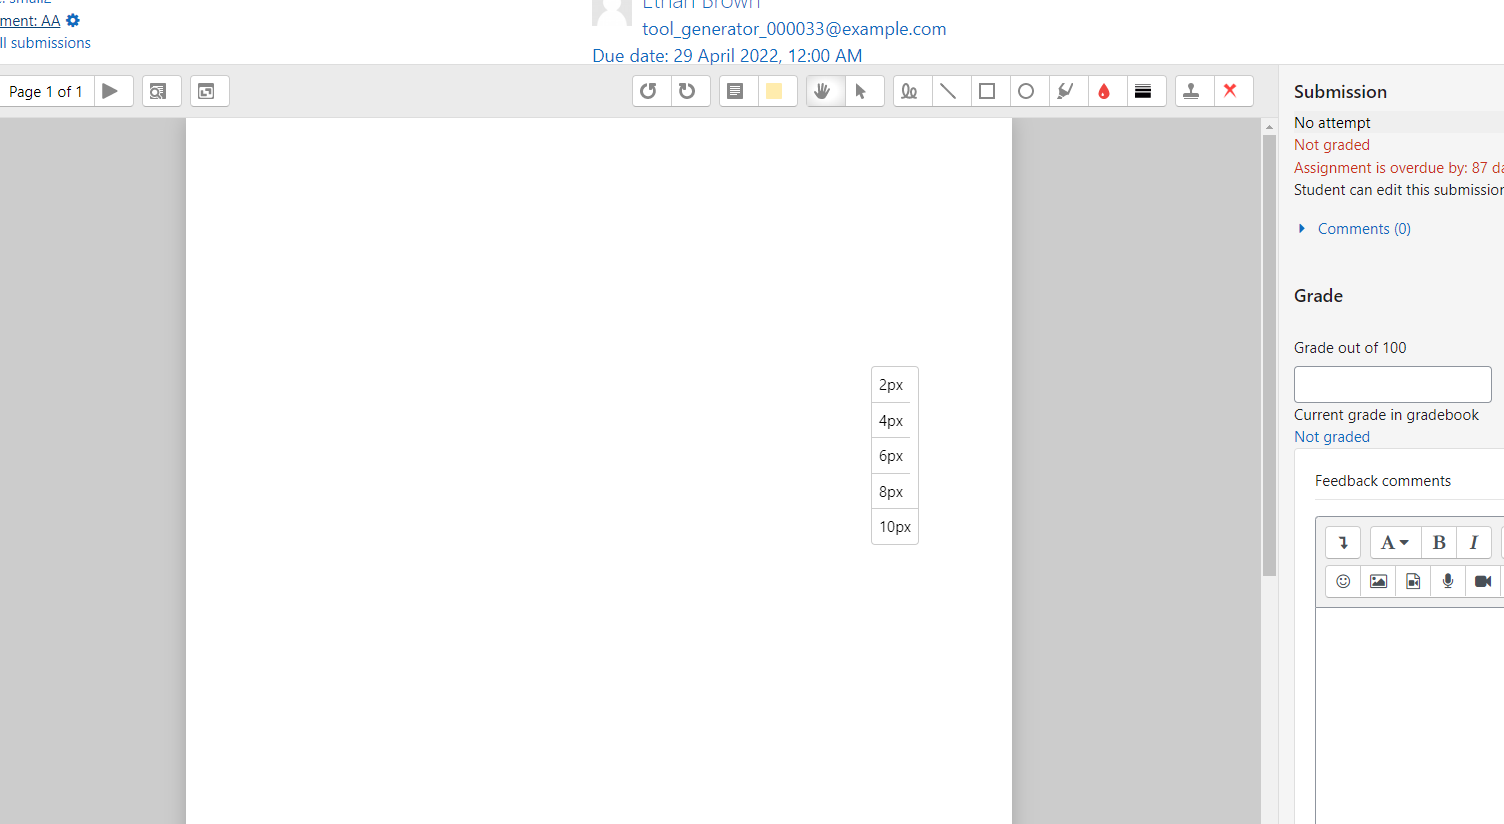This screenshot has width=1504, height=824.
Task: Select the rectangle tool
Action: tap(989, 91)
